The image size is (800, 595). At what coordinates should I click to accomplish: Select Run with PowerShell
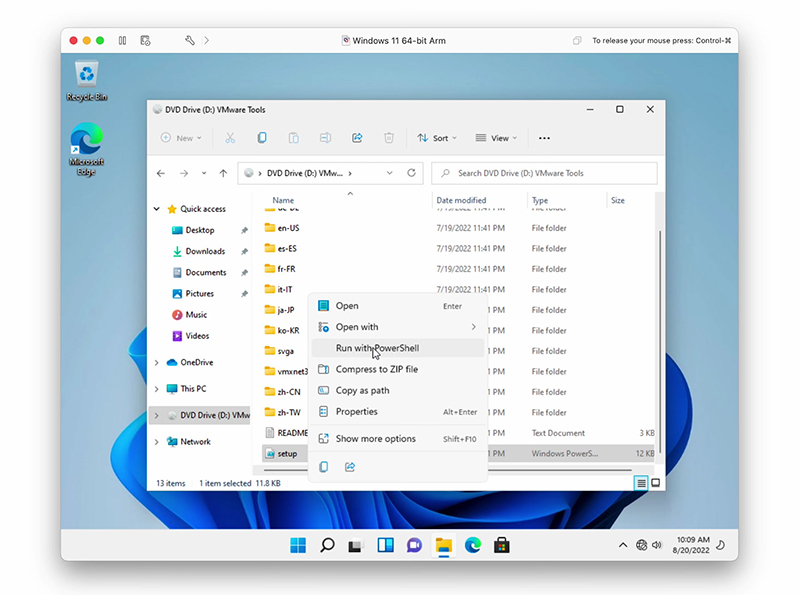397,348
